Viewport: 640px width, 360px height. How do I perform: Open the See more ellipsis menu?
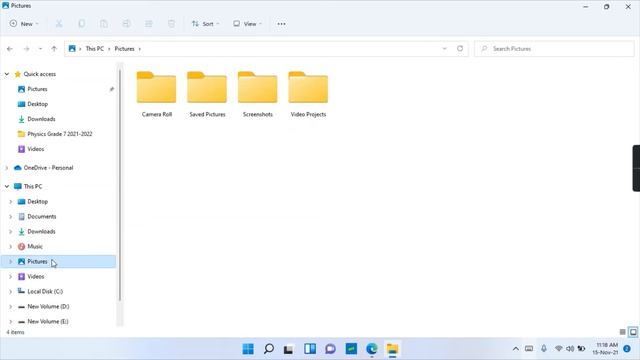pos(281,24)
